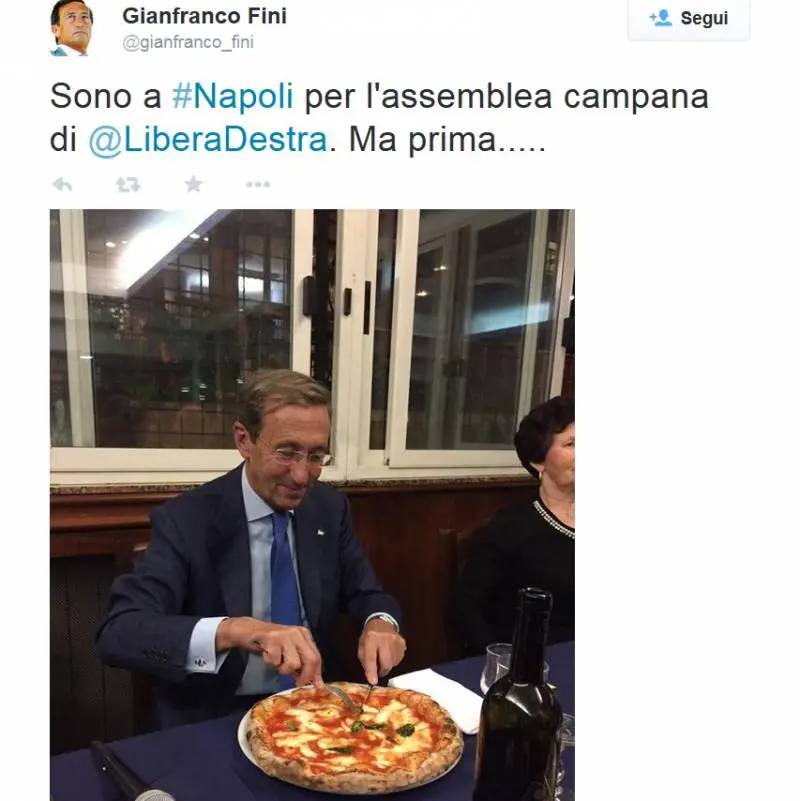Retweet this post using the retweet icon

coord(127,184)
